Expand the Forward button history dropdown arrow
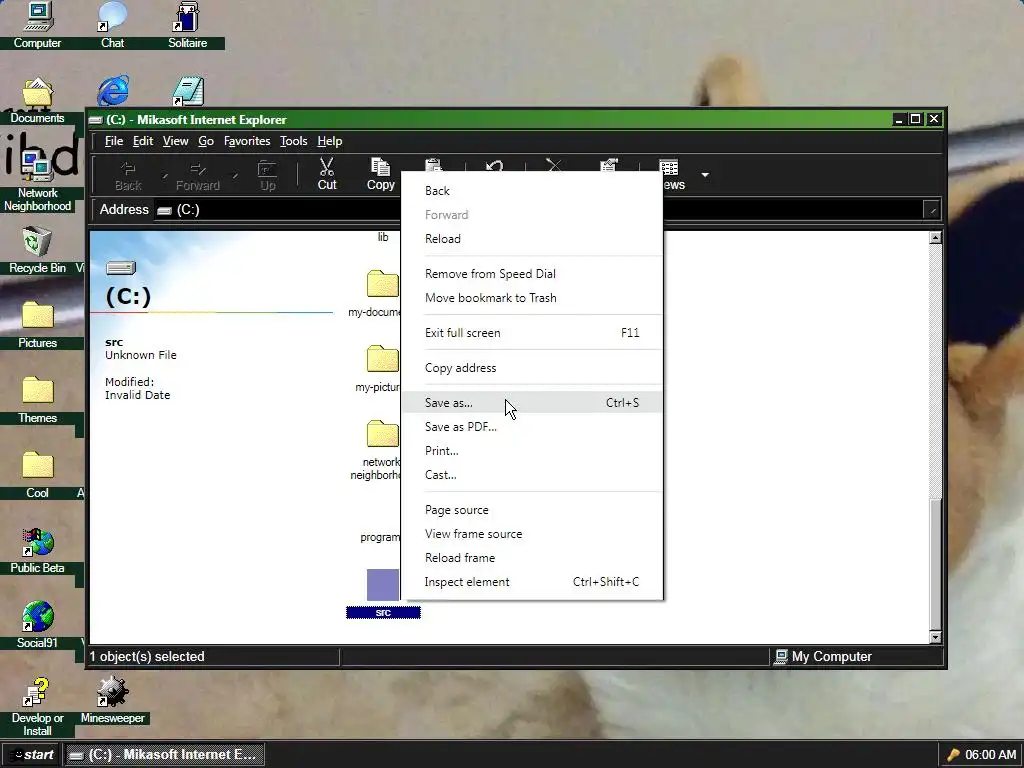 [236, 176]
